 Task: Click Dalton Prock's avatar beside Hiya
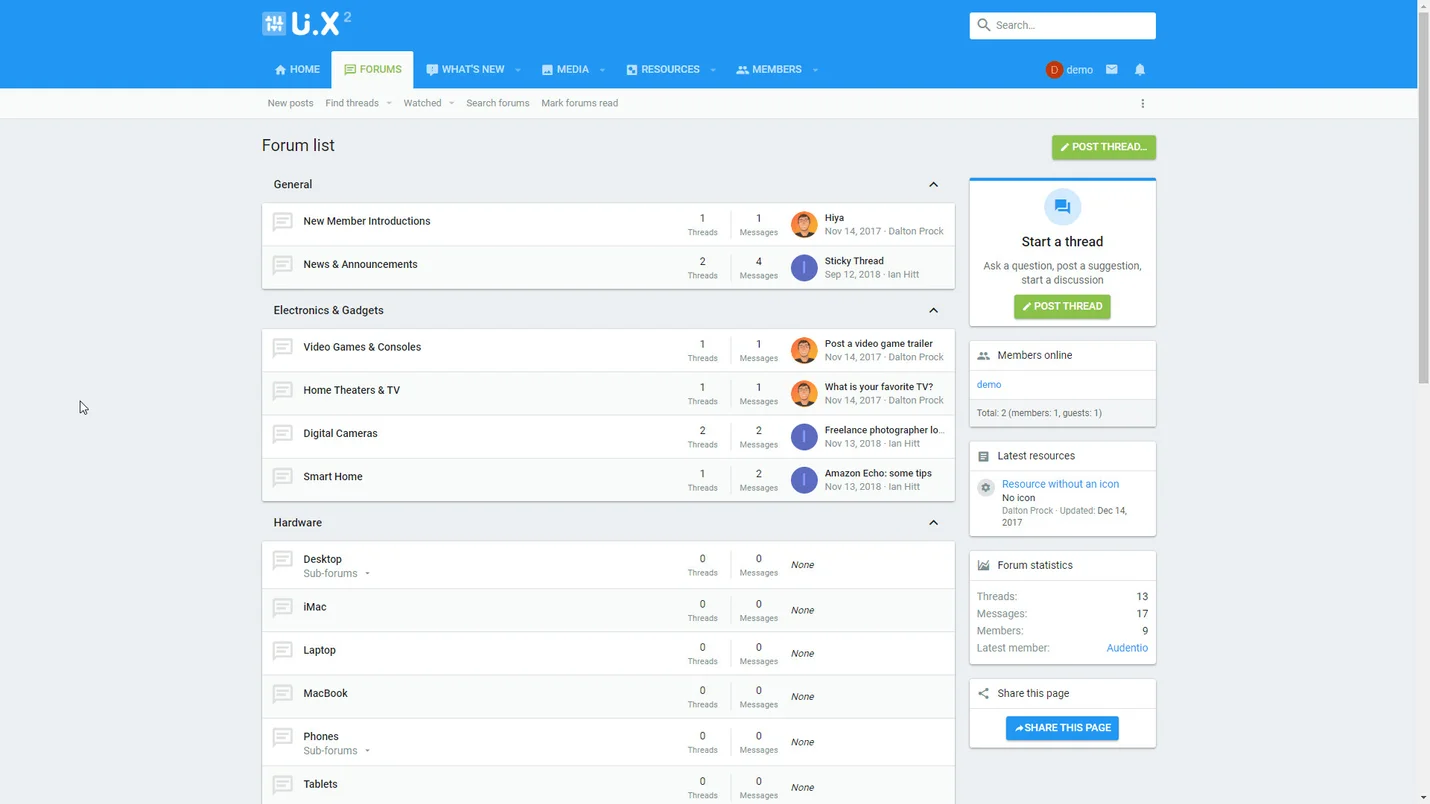[804, 224]
